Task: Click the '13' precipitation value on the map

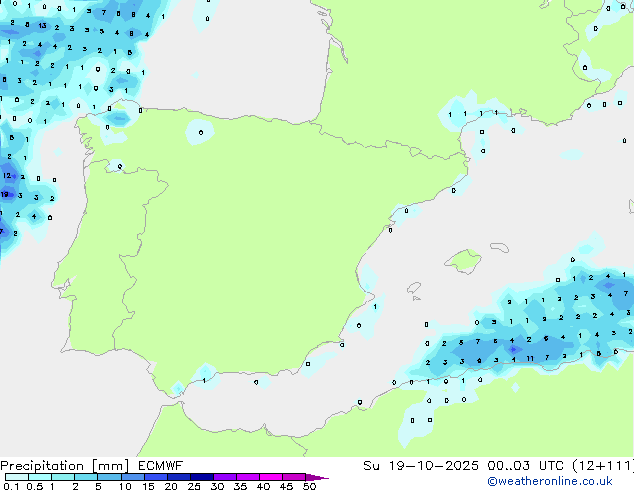Action: point(42,25)
